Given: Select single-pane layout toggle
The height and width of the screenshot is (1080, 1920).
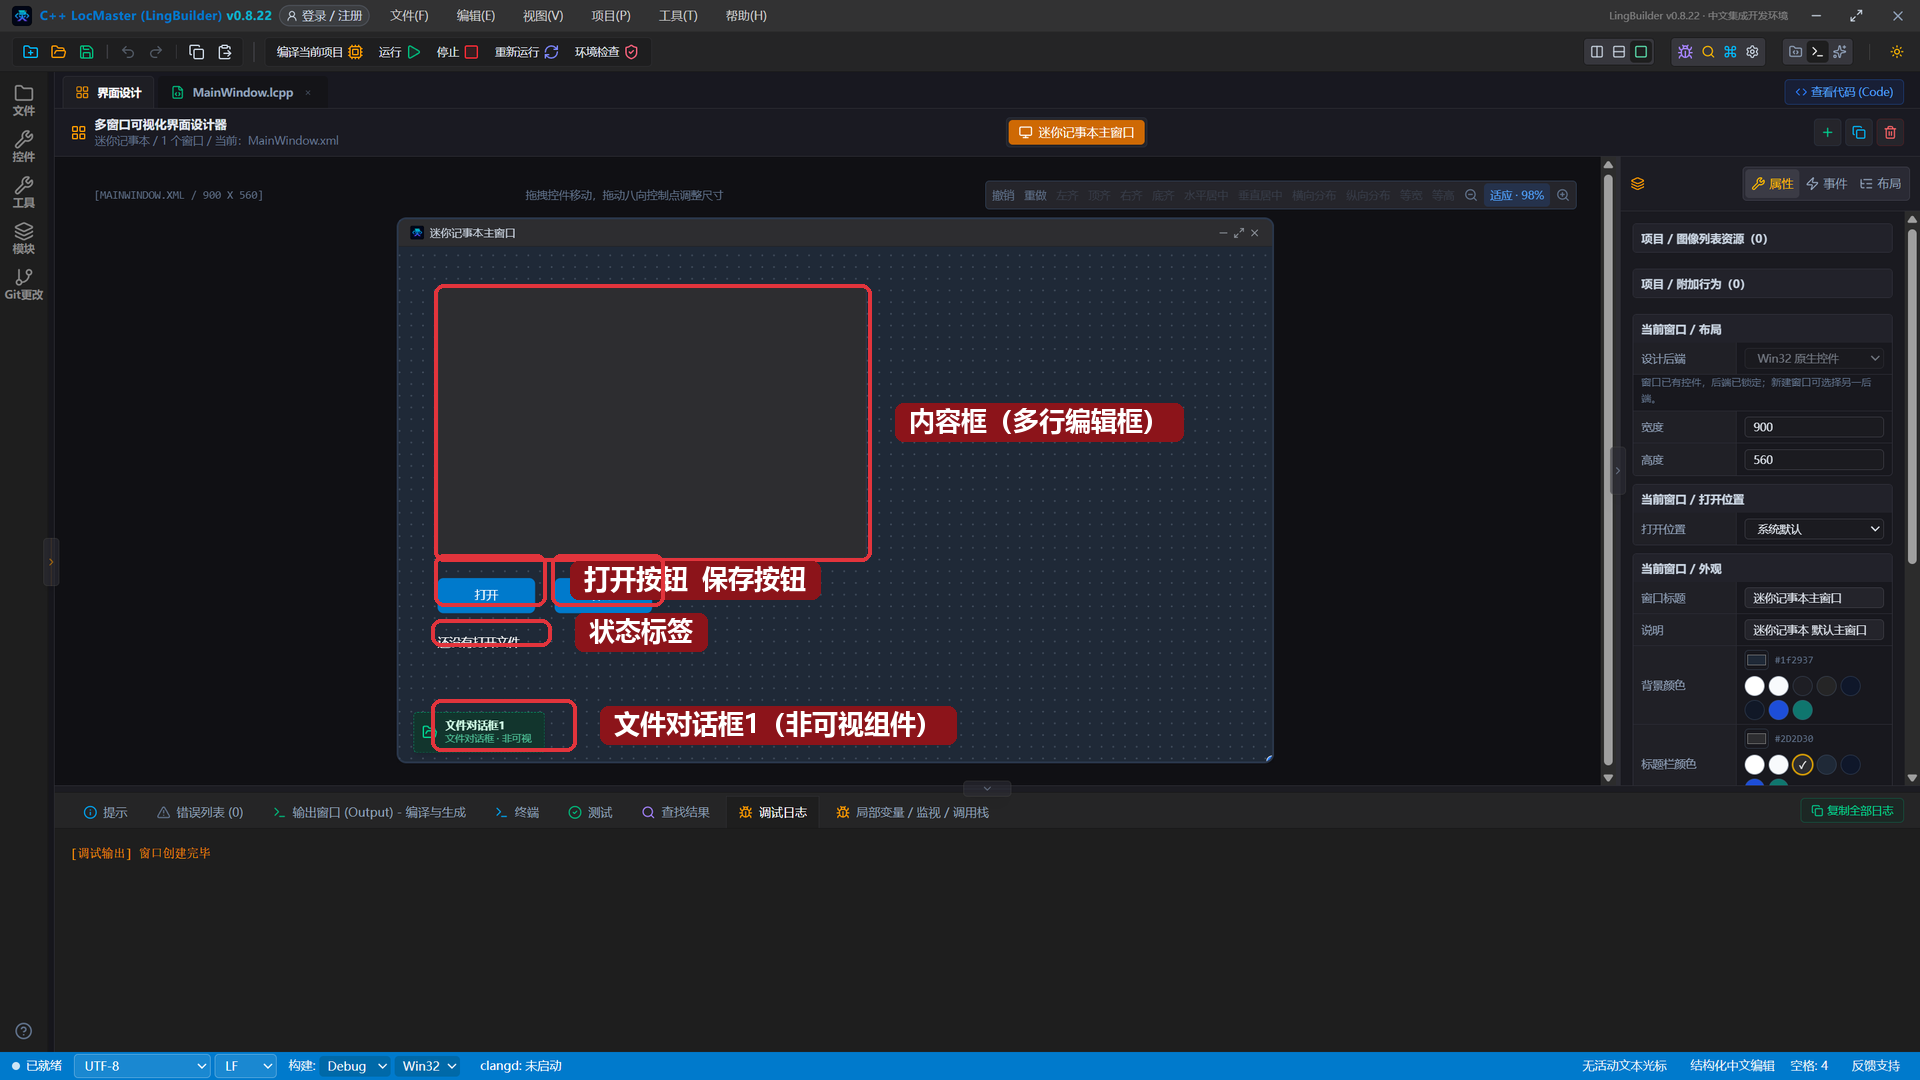Looking at the screenshot, I should click(1641, 52).
